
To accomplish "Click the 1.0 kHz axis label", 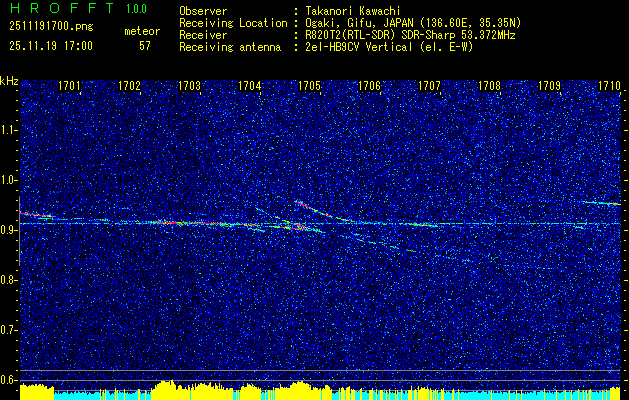I will coord(8,180).
